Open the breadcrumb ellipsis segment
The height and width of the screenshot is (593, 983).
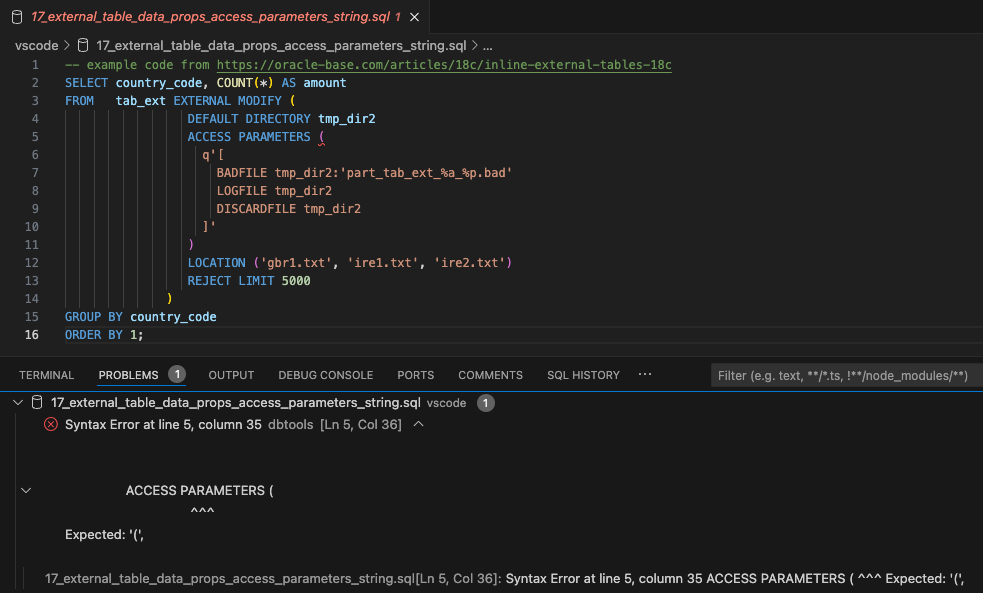488,46
